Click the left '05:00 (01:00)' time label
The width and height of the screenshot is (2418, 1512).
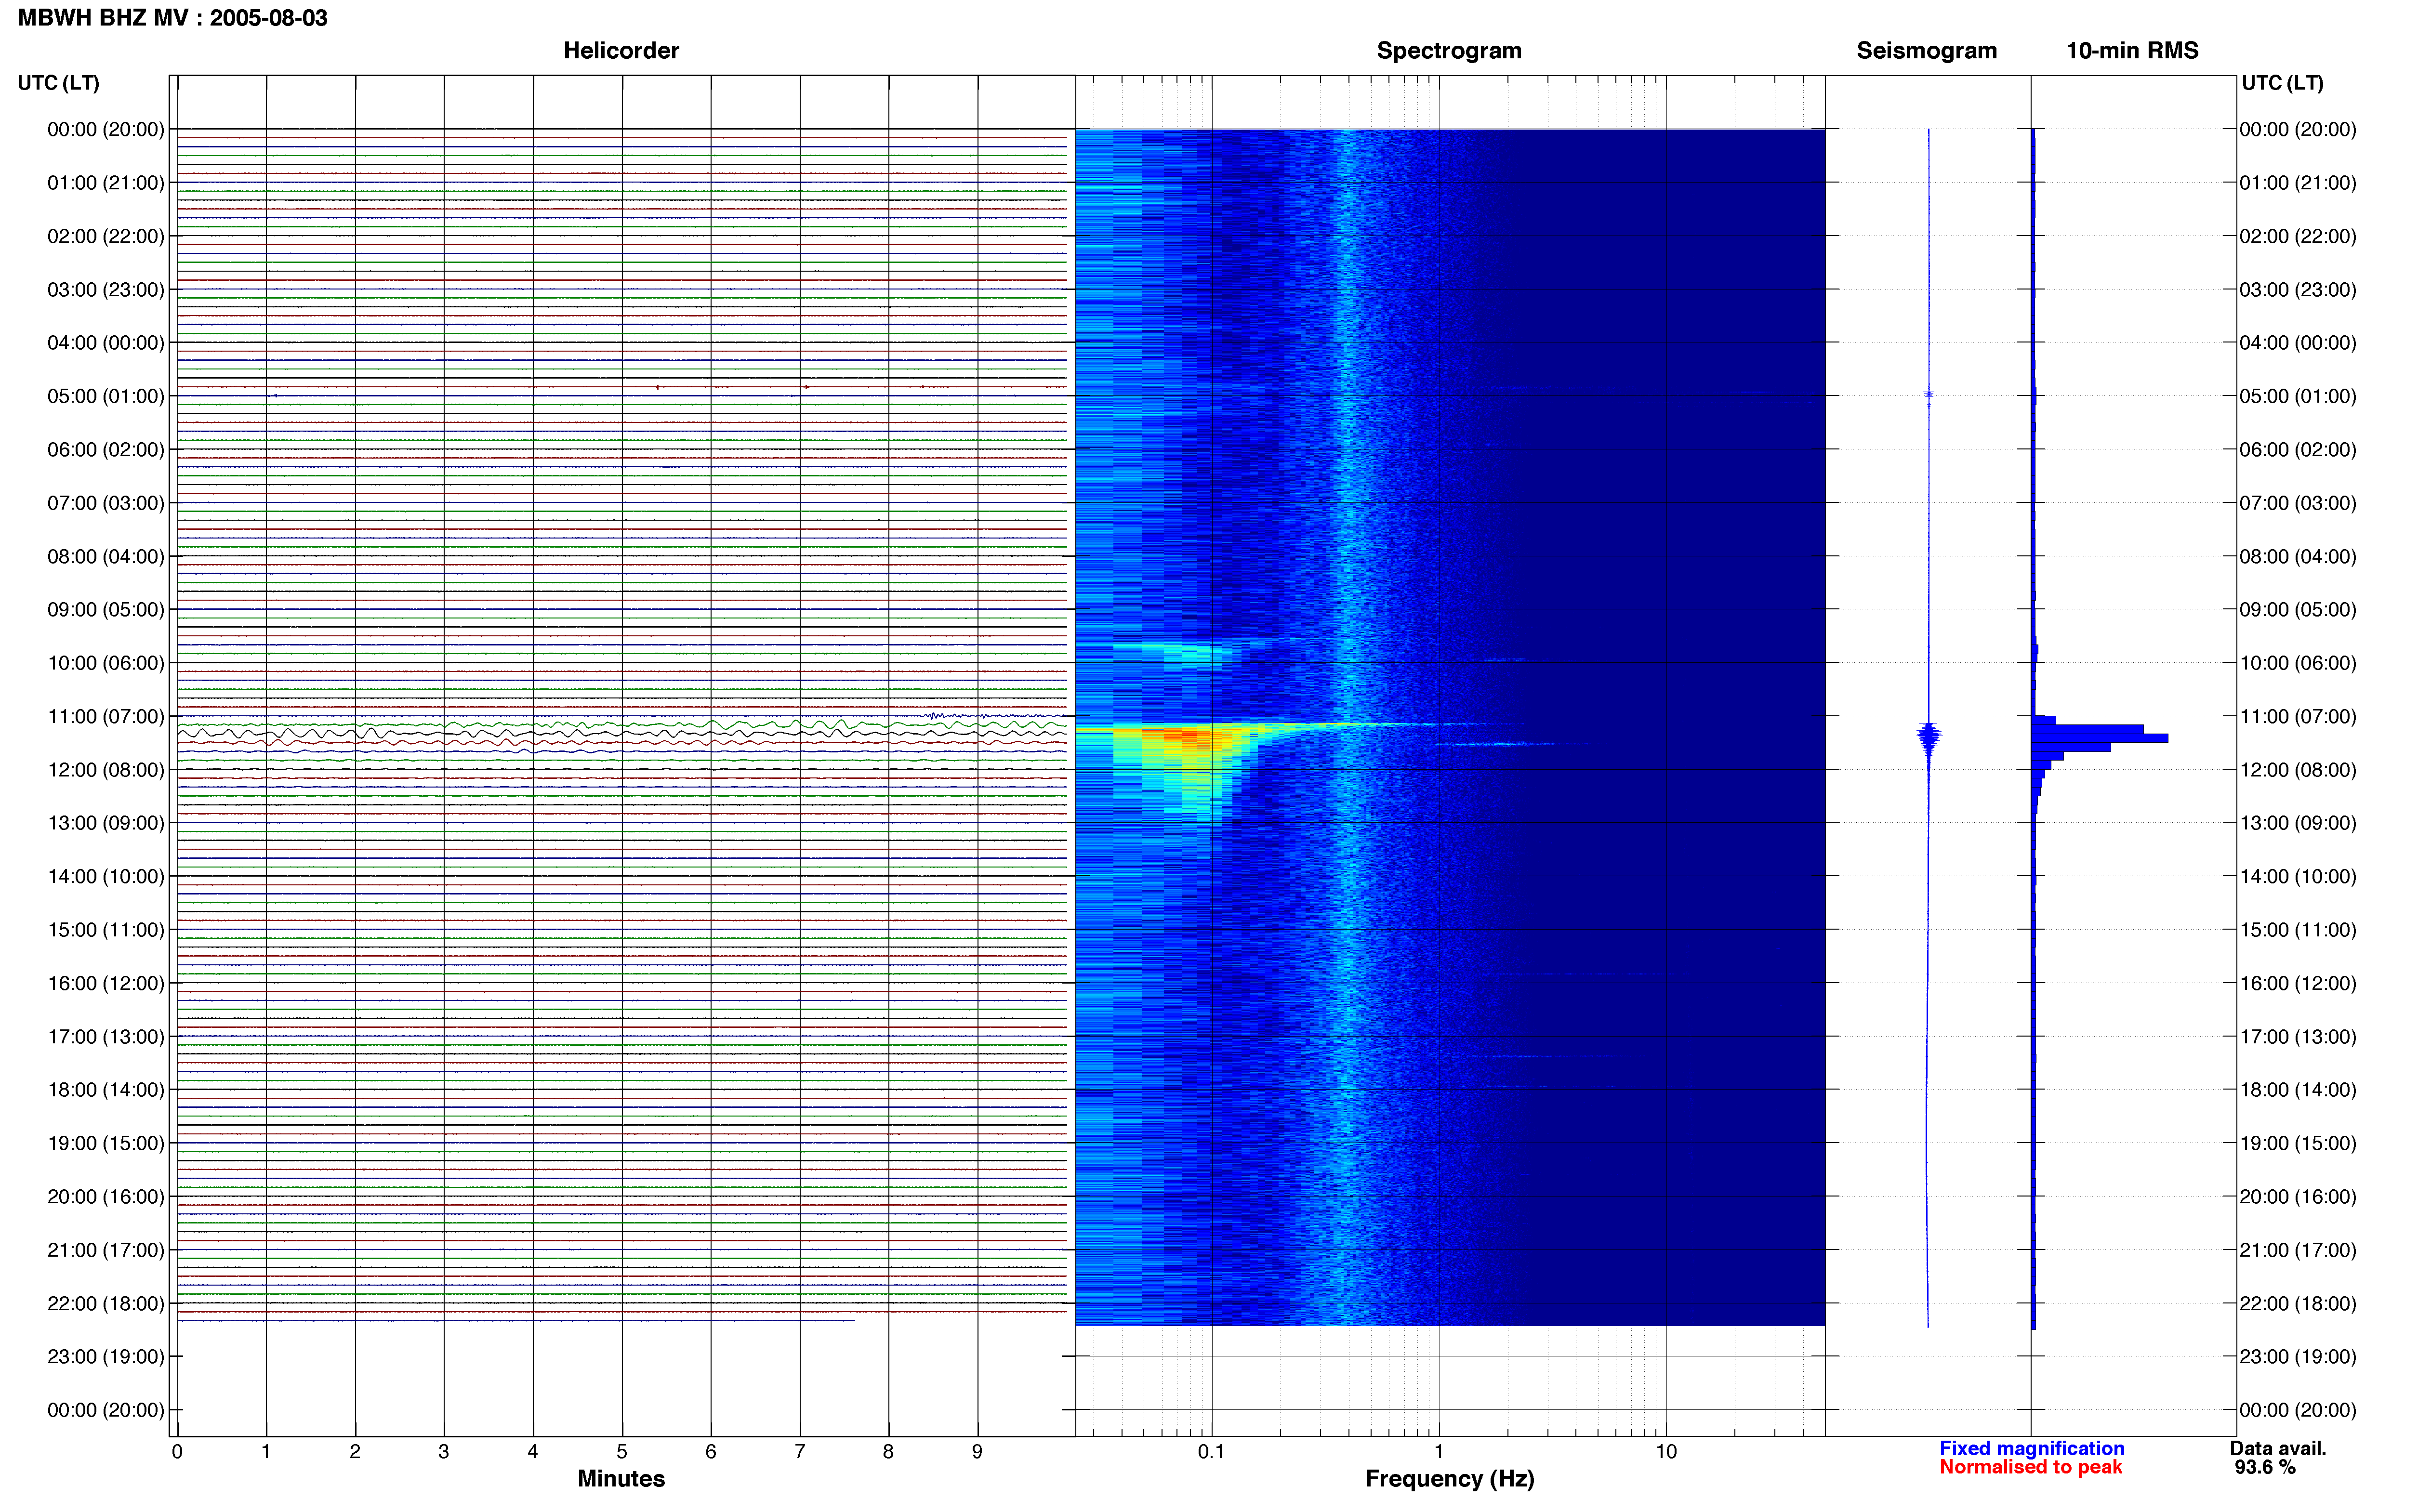coord(106,396)
